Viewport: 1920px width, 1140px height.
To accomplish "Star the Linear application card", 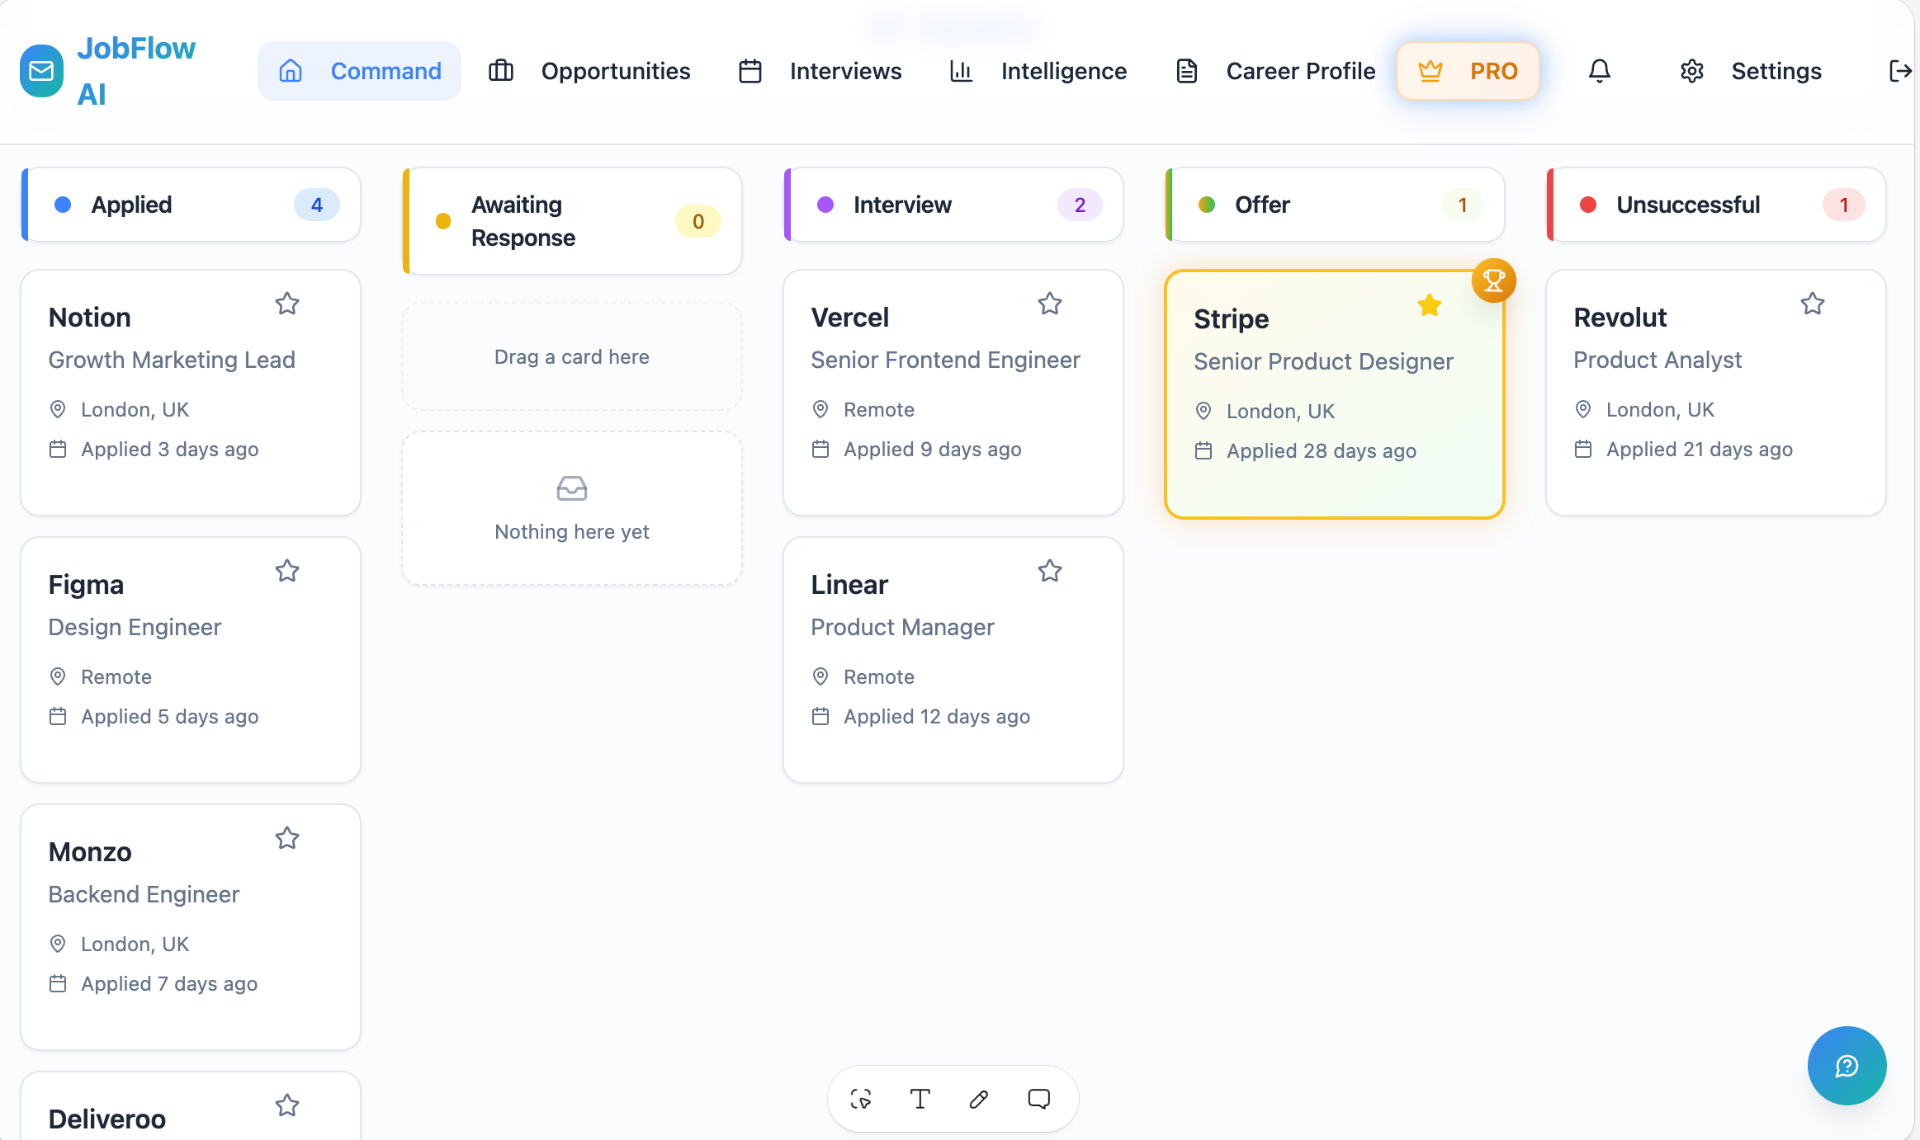I will (x=1050, y=571).
